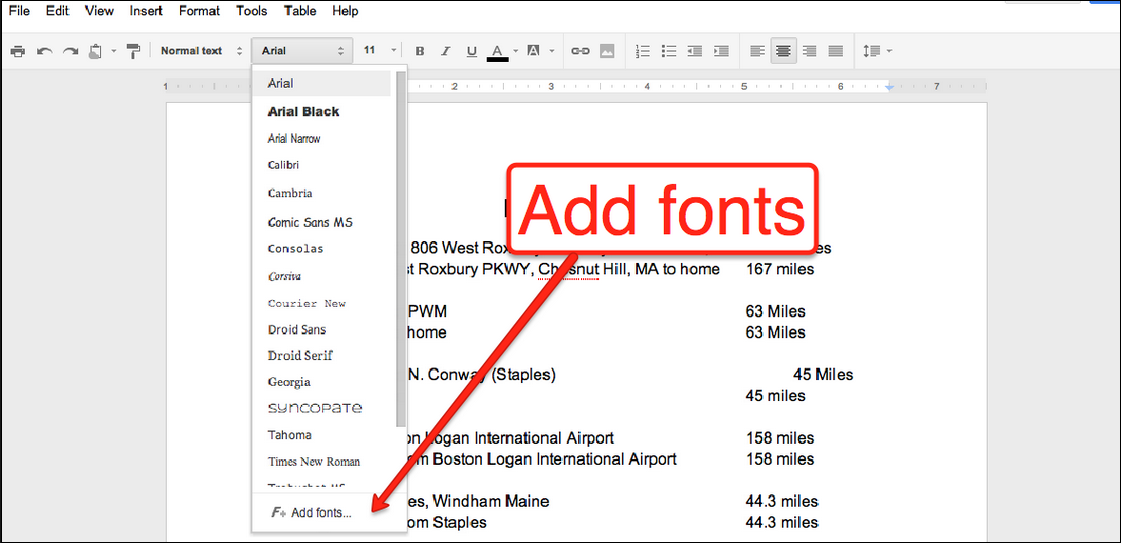Image resolution: width=1121 pixels, height=543 pixels.
Task: Open the font size 11 dropdown
Action: coord(379,51)
